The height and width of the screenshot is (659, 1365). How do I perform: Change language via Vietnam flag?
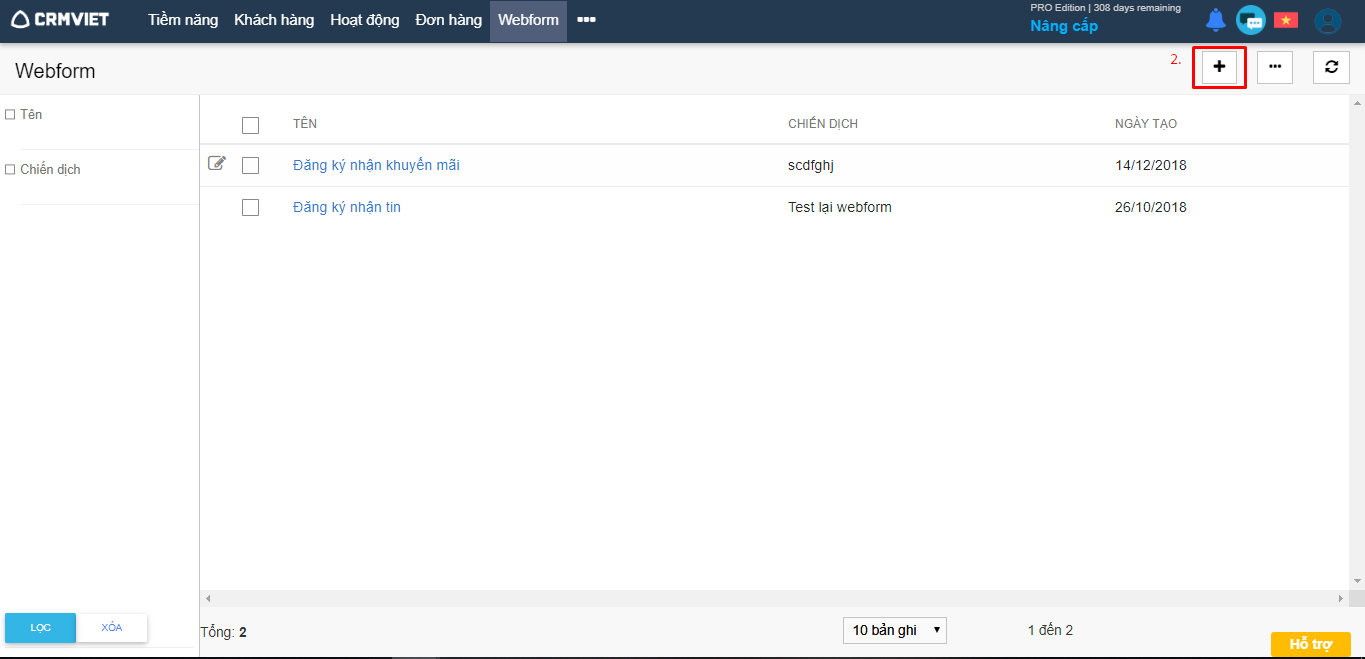[1285, 20]
